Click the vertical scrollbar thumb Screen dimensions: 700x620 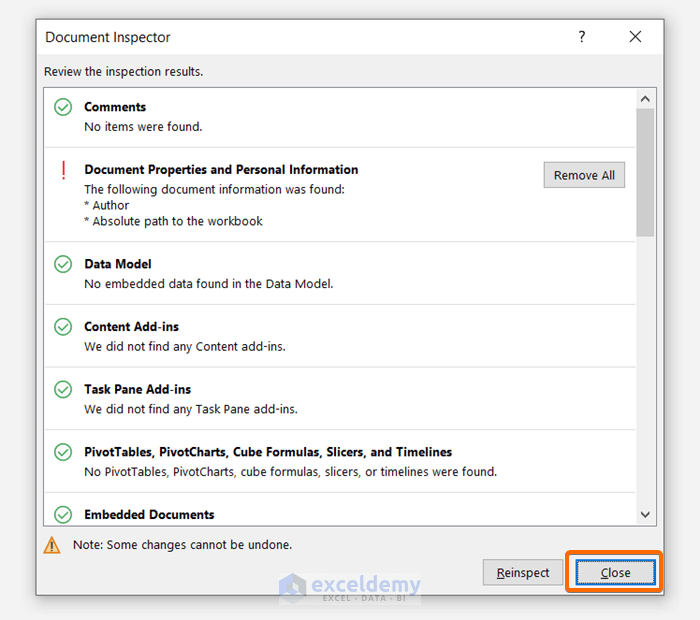[645, 172]
